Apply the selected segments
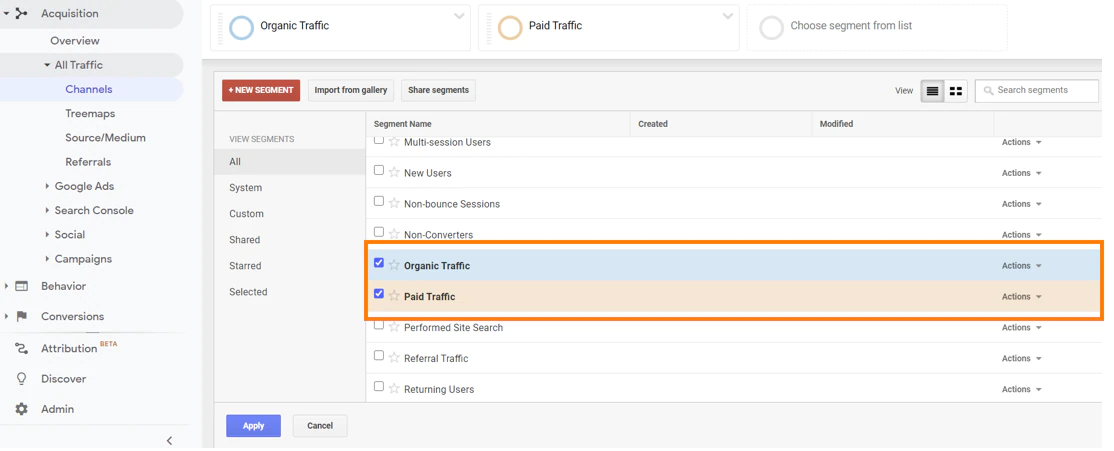The image size is (1114, 451). click(254, 425)
